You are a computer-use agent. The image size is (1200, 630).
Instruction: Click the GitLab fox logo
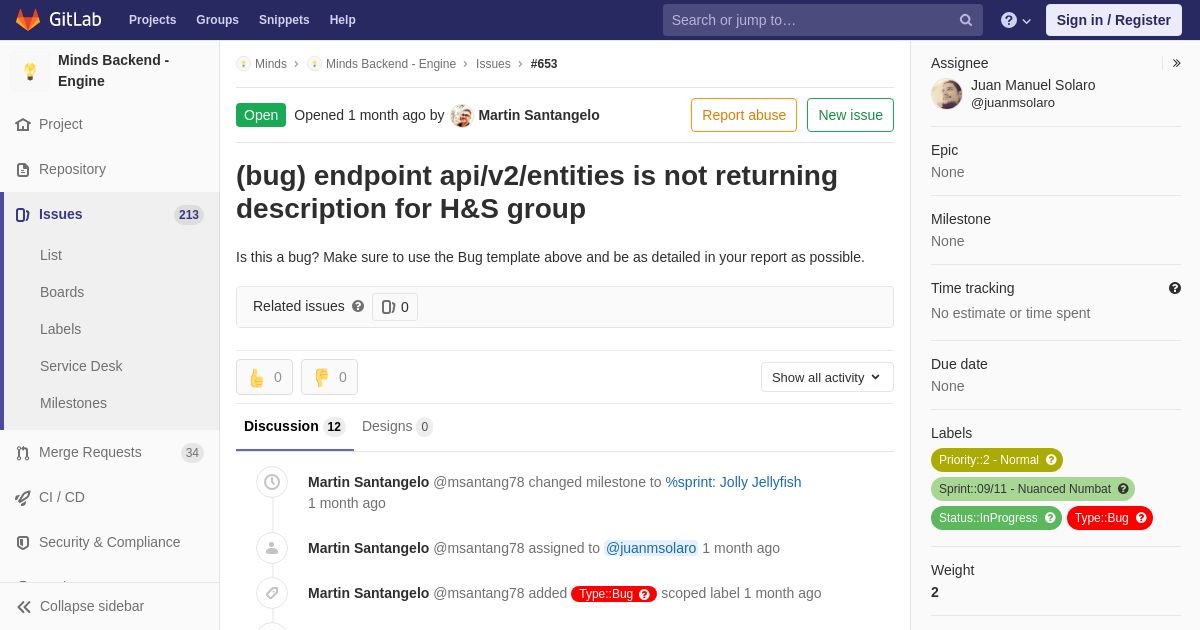click(x=28, y=20)
